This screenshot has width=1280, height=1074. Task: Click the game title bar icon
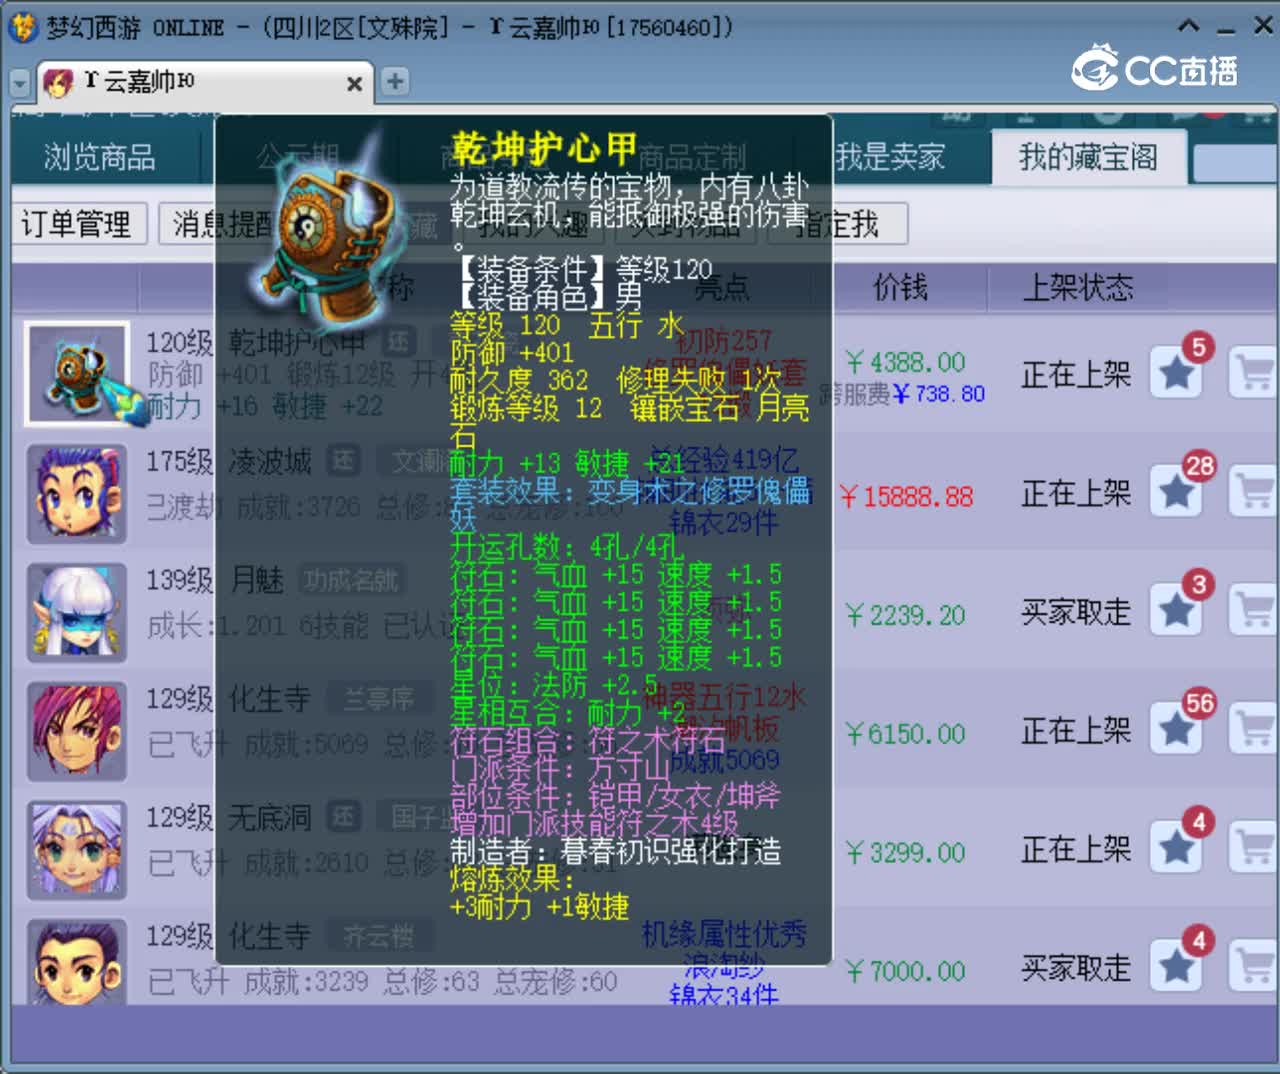pos(23,27)
